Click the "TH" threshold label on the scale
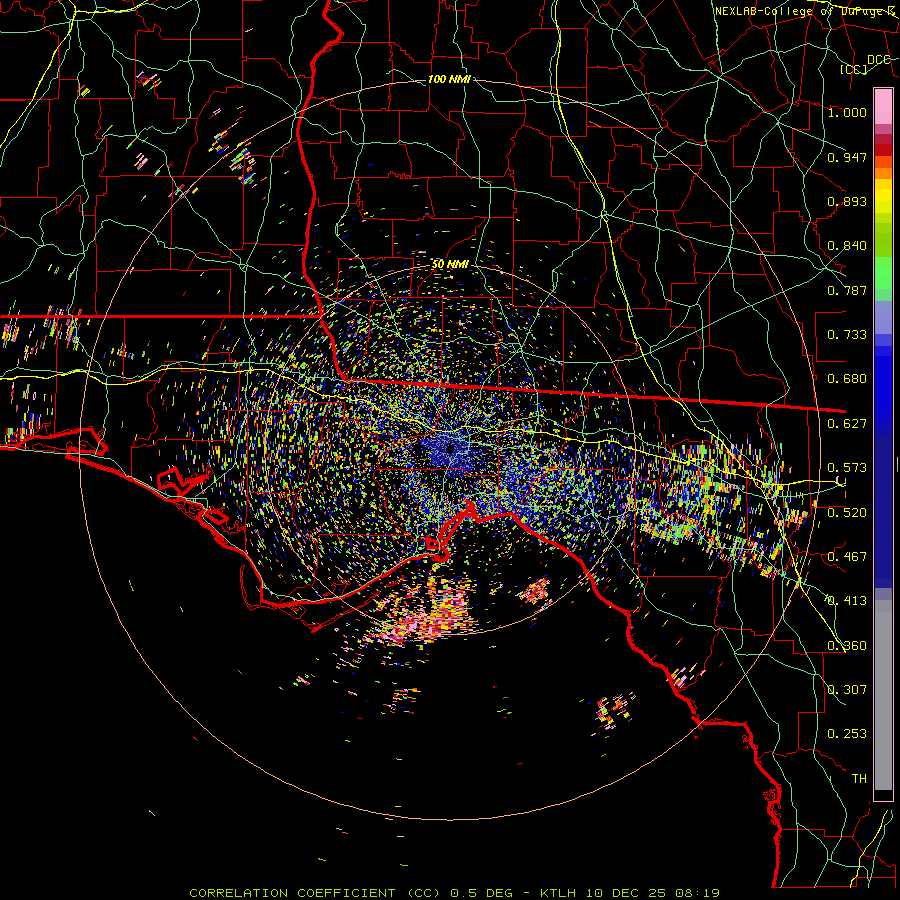The width and height of the screenshot is (900, 900). point(859,779)
